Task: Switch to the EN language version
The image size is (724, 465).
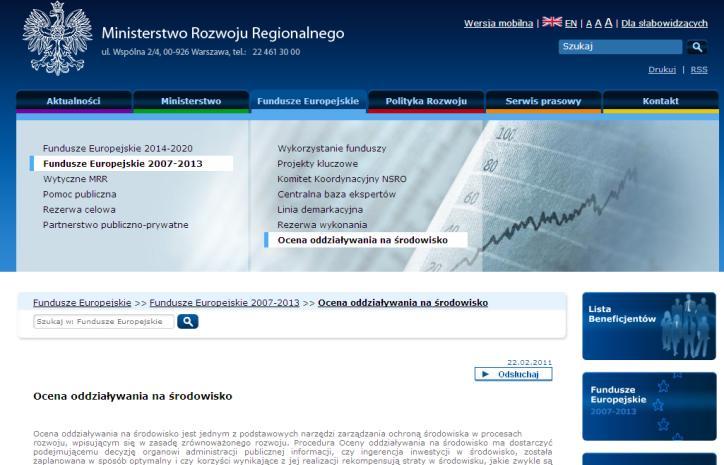Action: pyautogui.click(x=571, y=23)
